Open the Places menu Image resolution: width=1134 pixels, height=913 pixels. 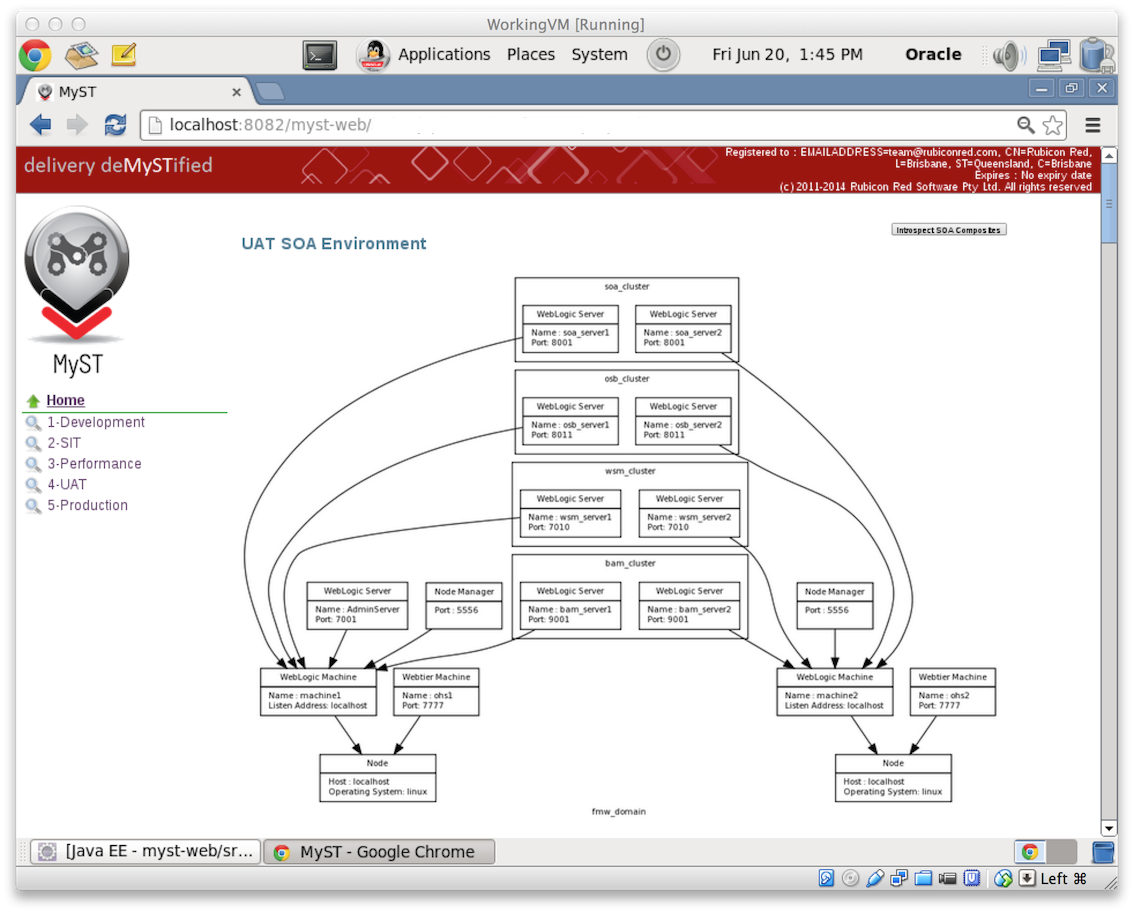(531, 55)
